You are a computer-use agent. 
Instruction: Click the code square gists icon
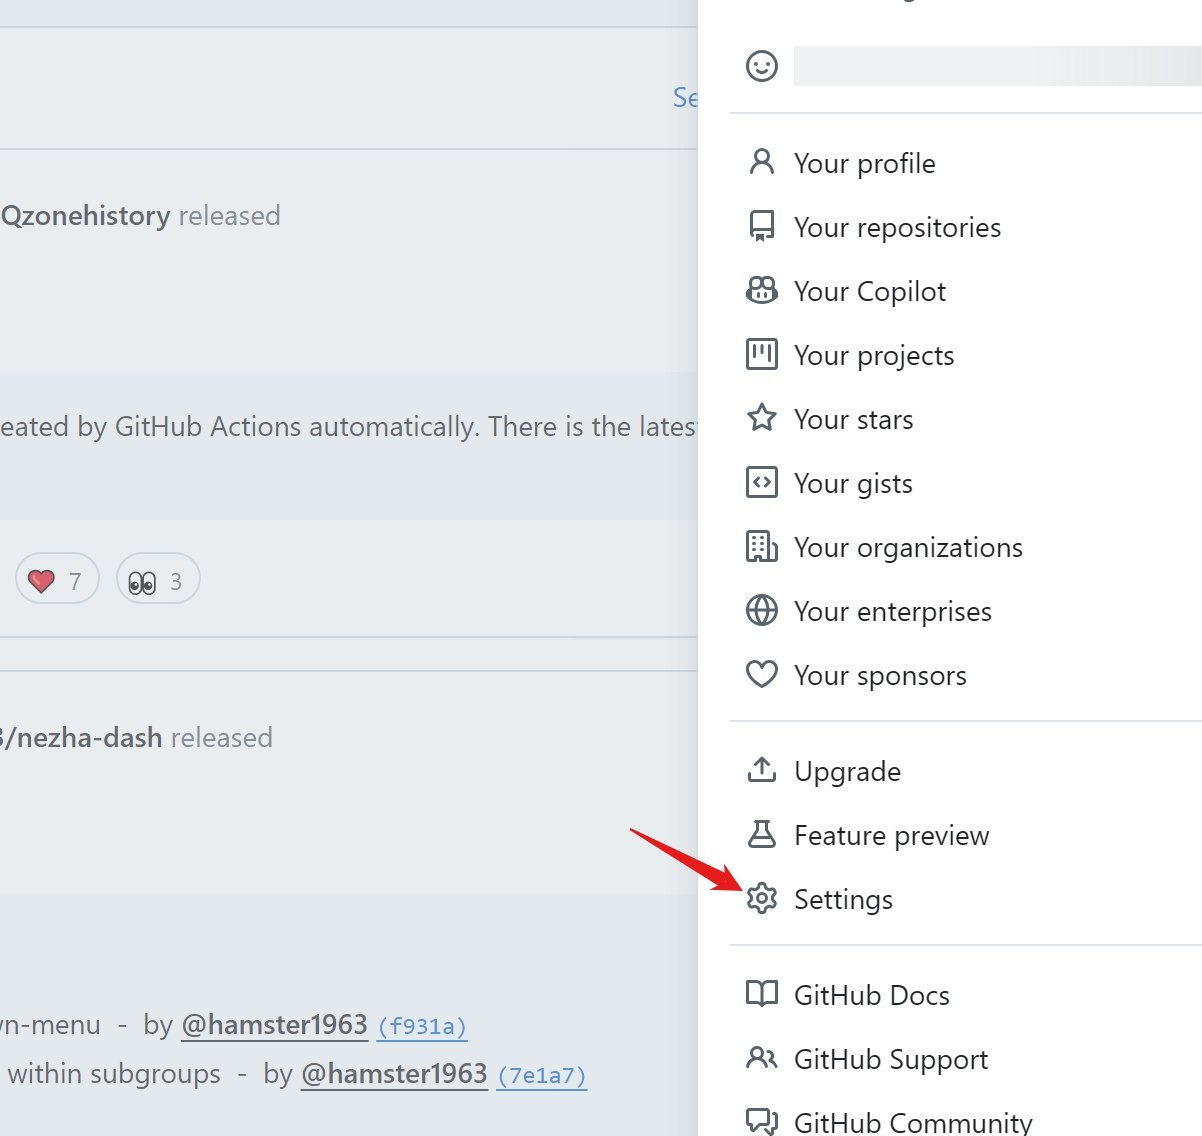(762, 482)
